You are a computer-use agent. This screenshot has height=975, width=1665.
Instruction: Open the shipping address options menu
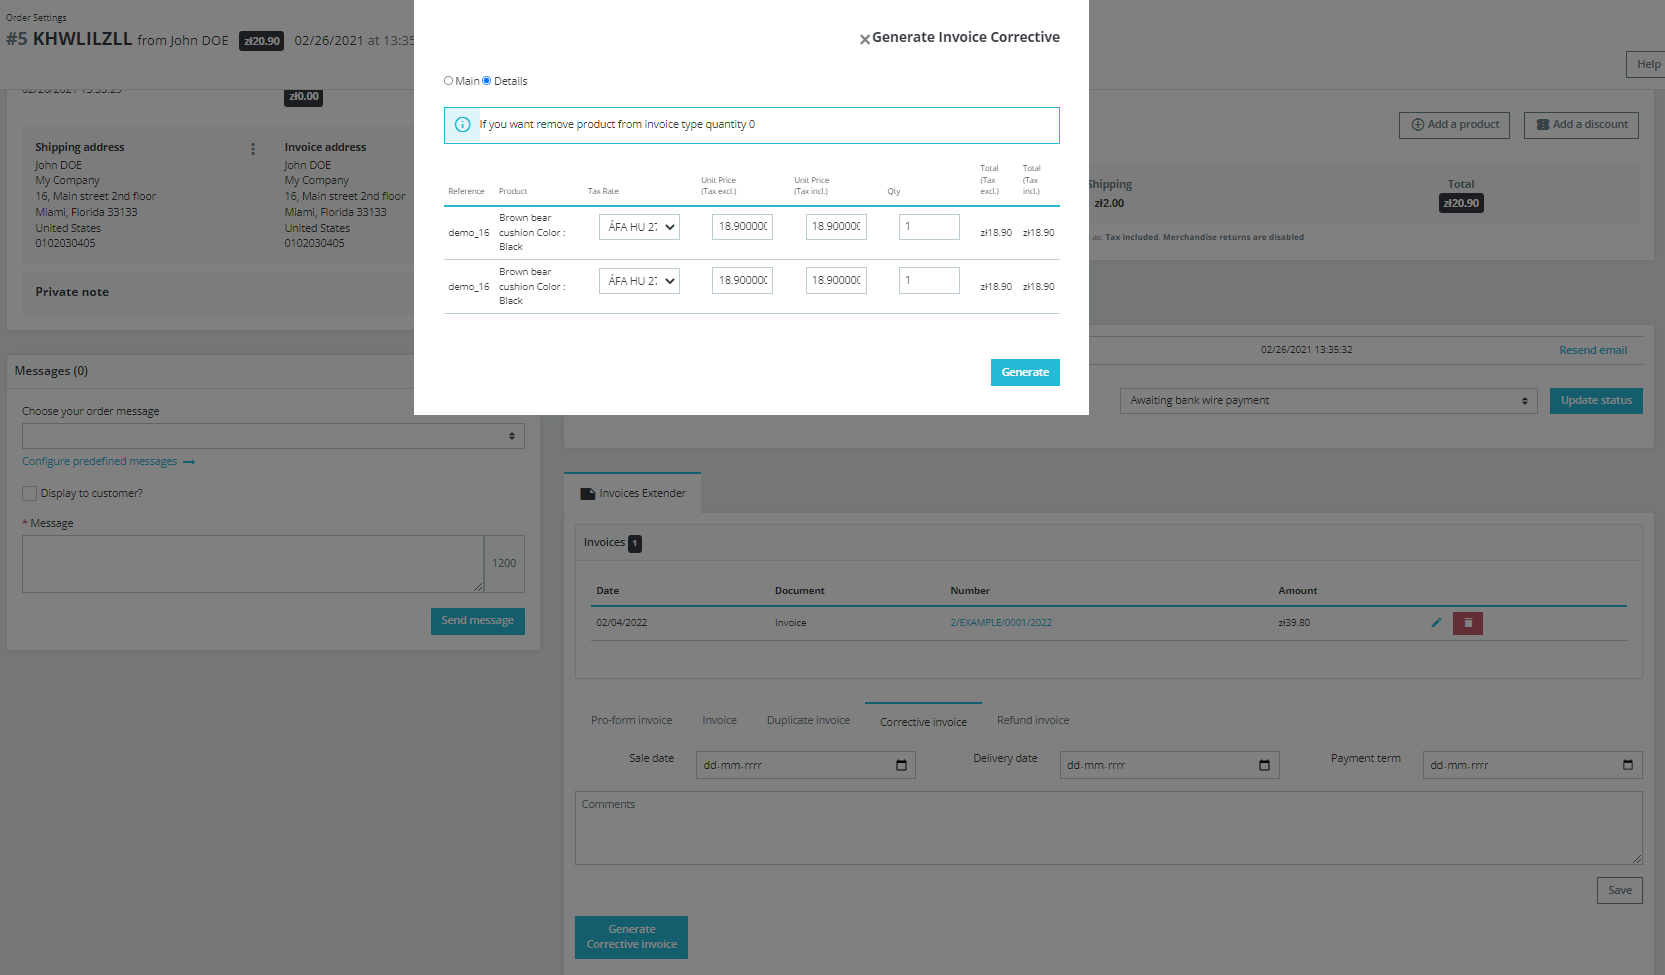tap(253, 149)
